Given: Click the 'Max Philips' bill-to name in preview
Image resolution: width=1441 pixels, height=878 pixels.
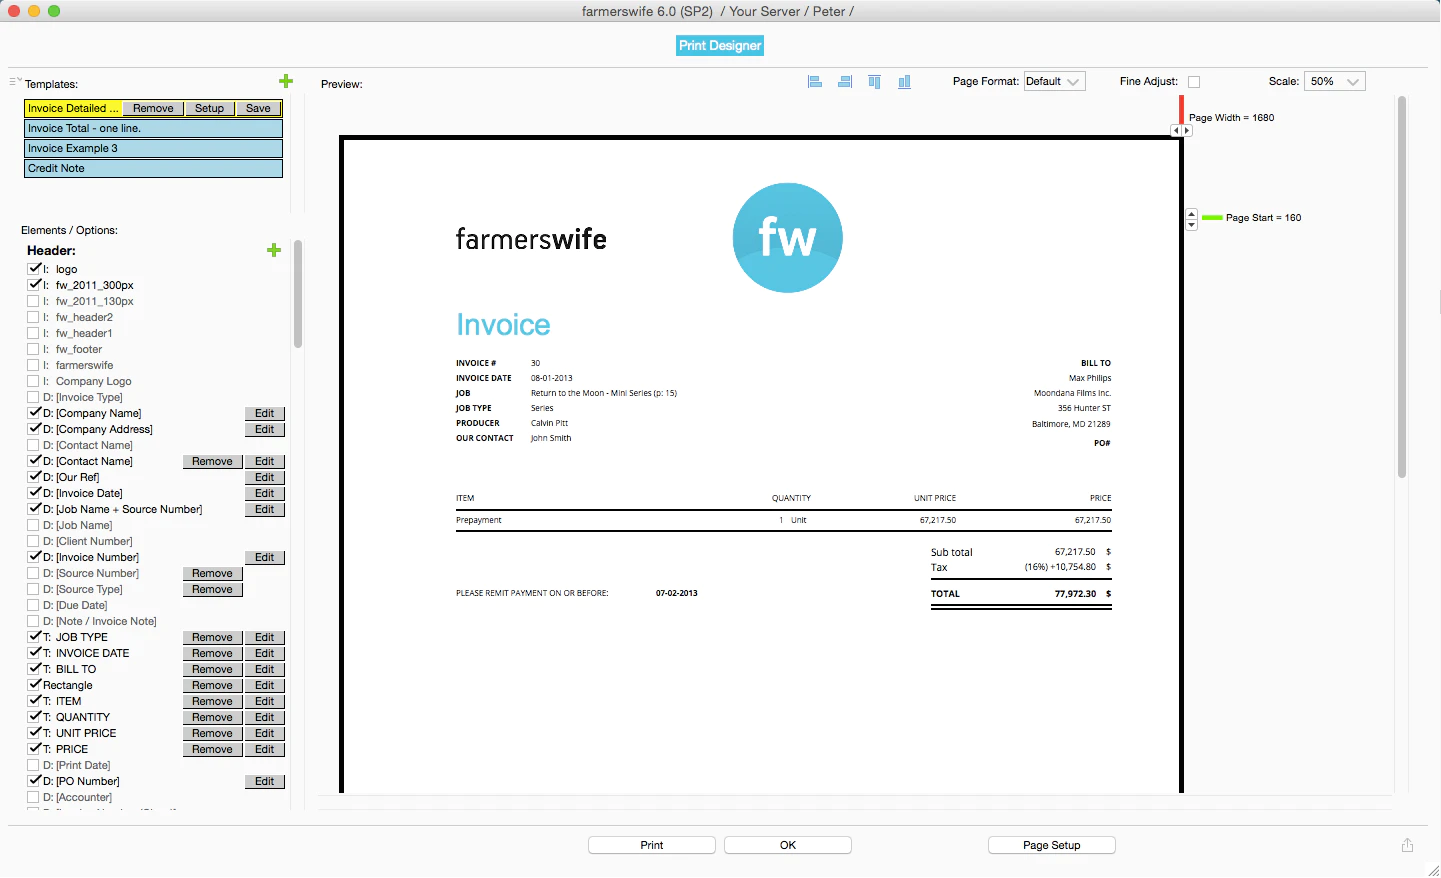Looking at the screenshot, I should [x=1090, y=378].
